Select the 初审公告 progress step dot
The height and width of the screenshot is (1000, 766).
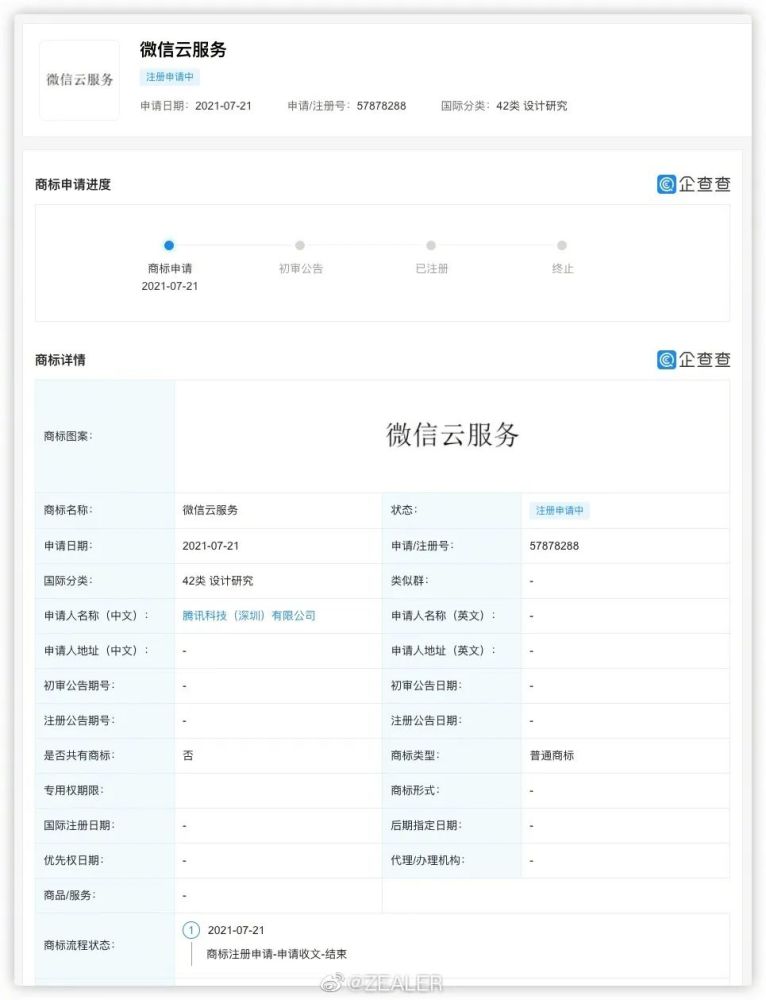pyautogui.click(x=300, y=245)
